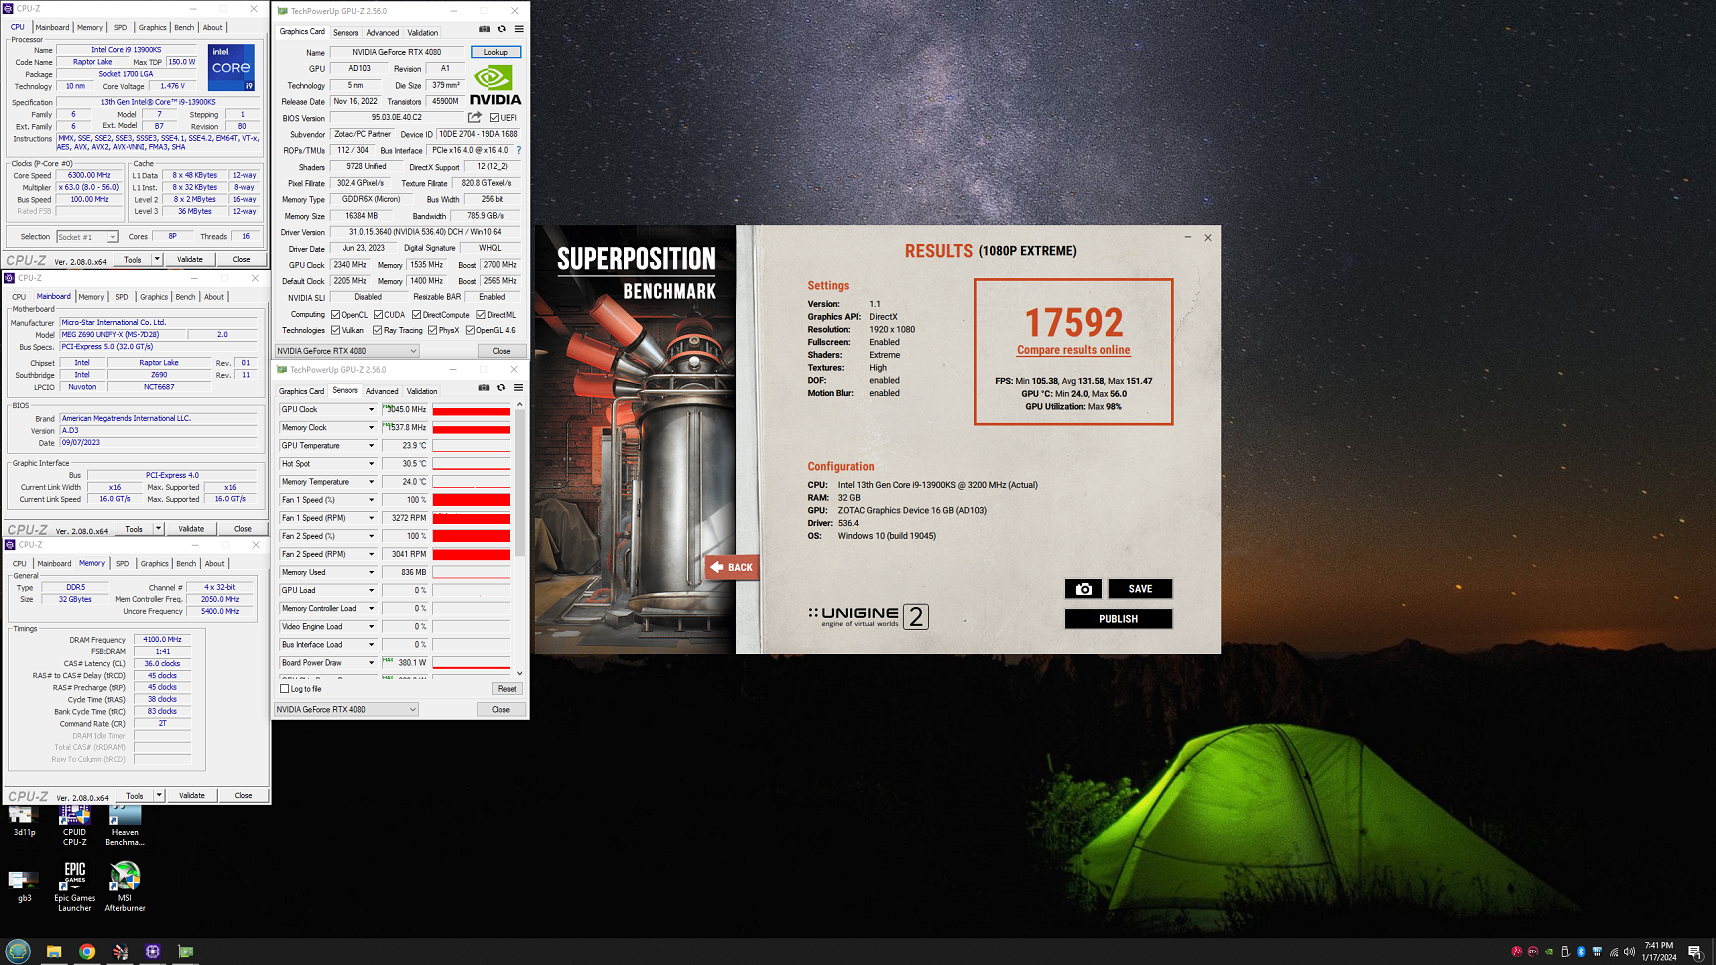This screenshot has width=1716, height=965.
Task: Click the NVIDIA logo in GPU-Z
Action: (x=495, y=85)
